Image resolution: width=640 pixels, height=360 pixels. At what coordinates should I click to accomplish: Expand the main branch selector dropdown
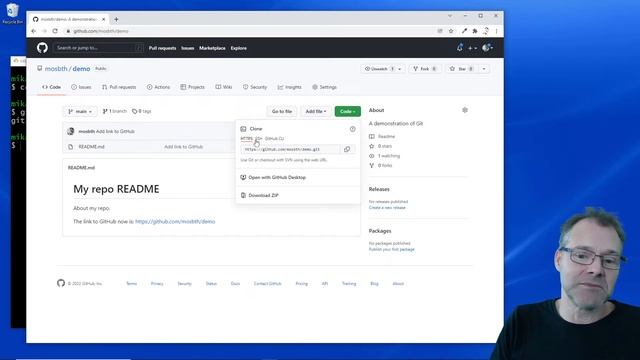click(x=80, y=111)
